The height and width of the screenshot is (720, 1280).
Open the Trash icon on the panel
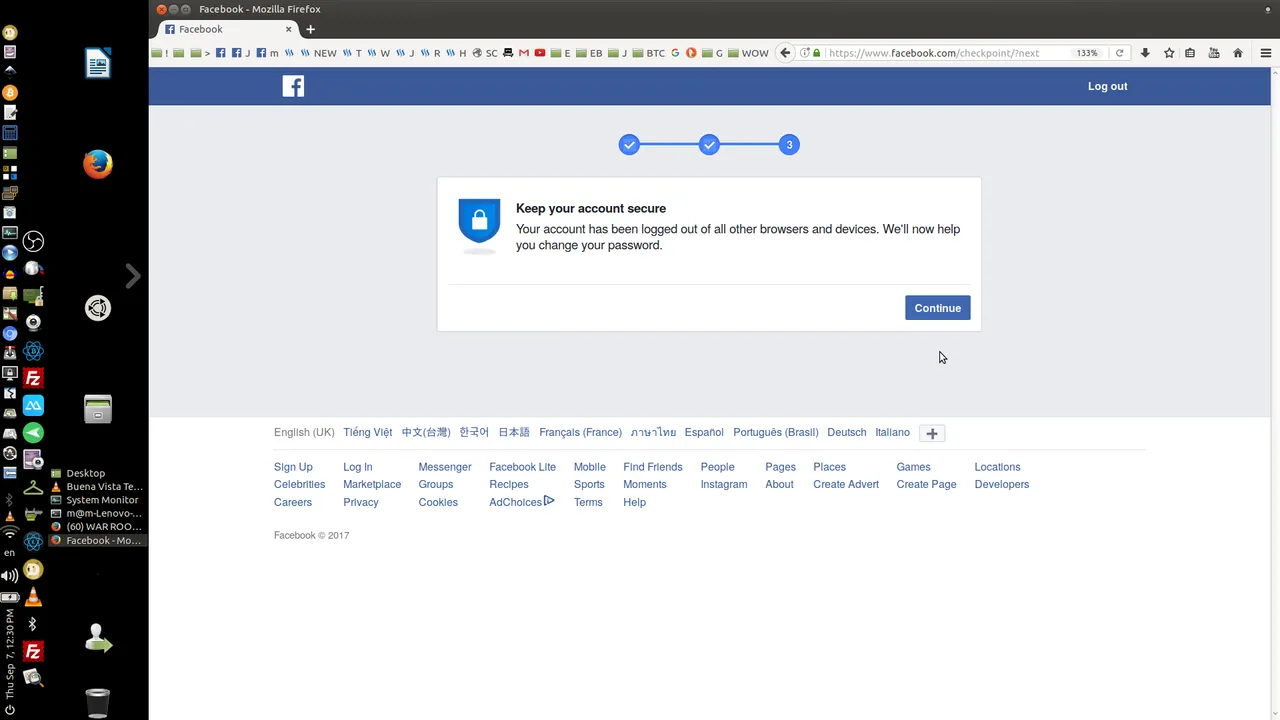97,702
